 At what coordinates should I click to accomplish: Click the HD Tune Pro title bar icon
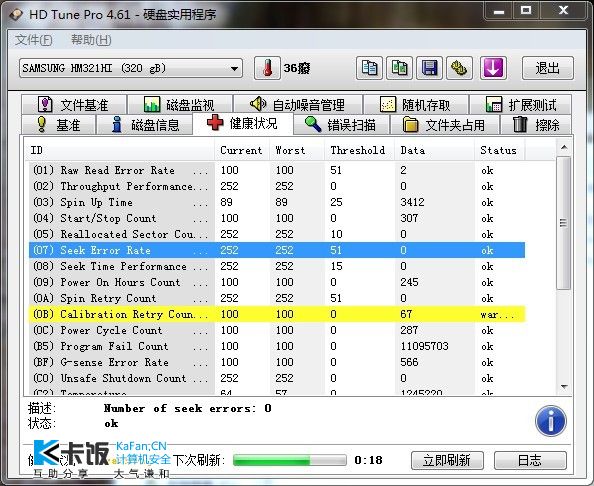point(16,14)
